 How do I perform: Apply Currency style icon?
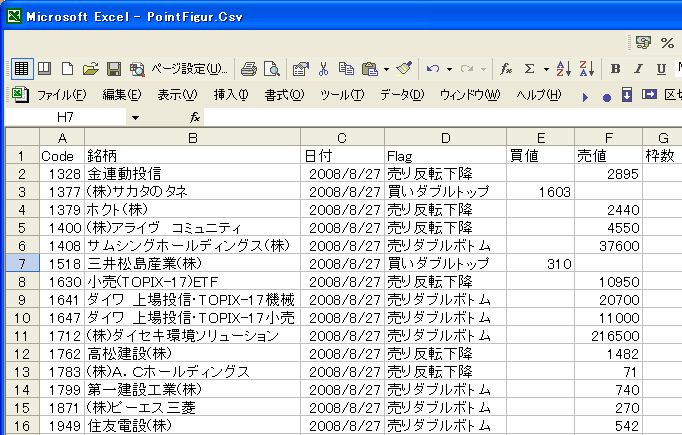tap(643, 43)
